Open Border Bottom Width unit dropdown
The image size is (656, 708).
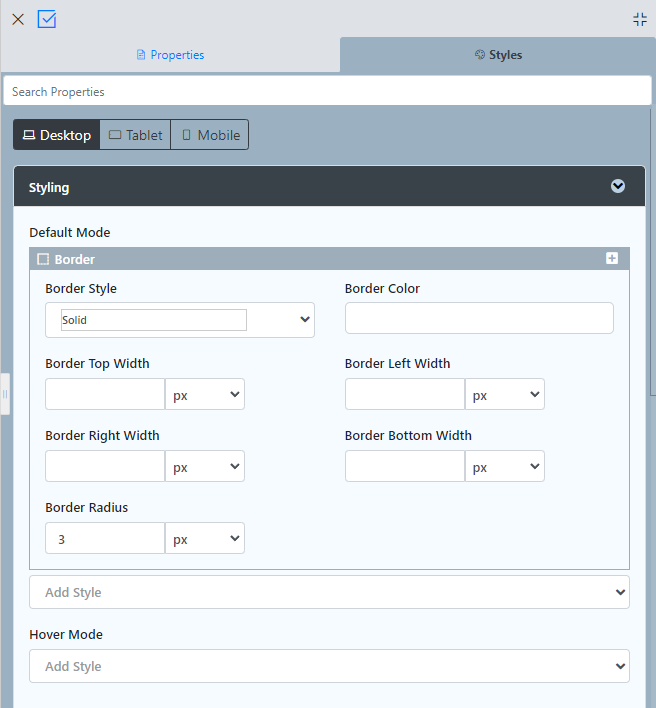(x=505, y=466)
